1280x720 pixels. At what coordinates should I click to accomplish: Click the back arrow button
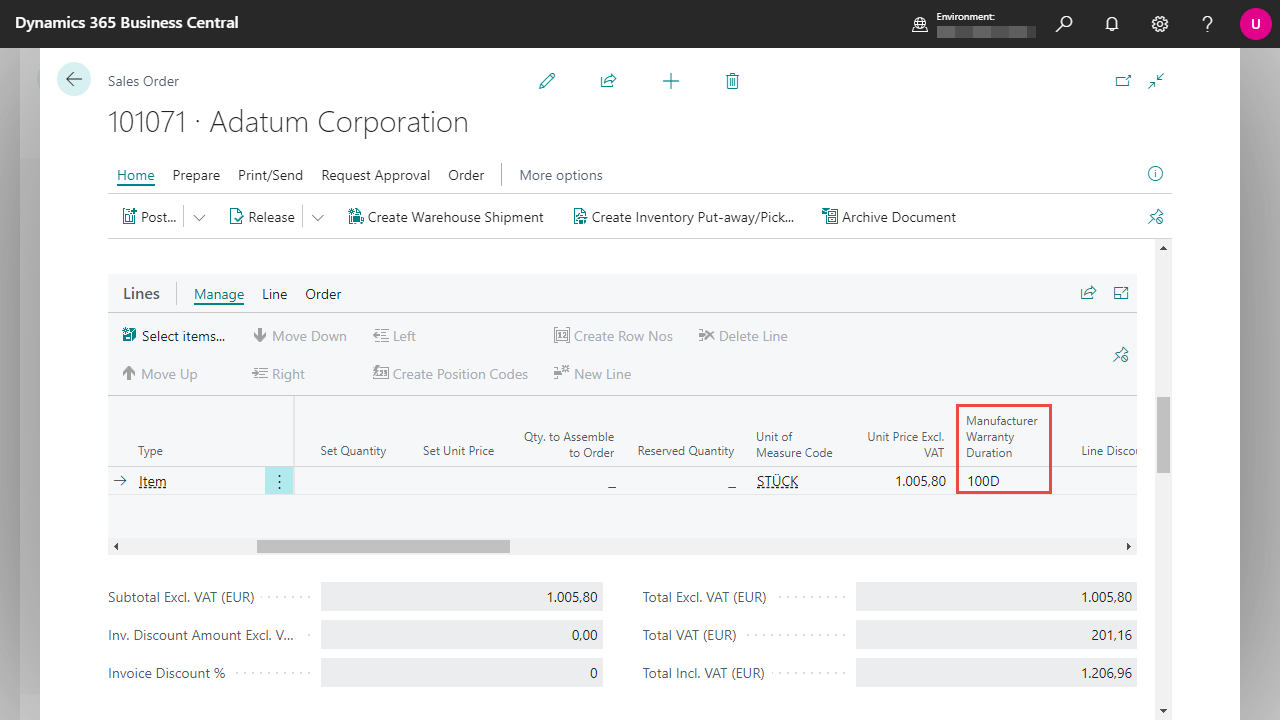[x=74, y=79]
